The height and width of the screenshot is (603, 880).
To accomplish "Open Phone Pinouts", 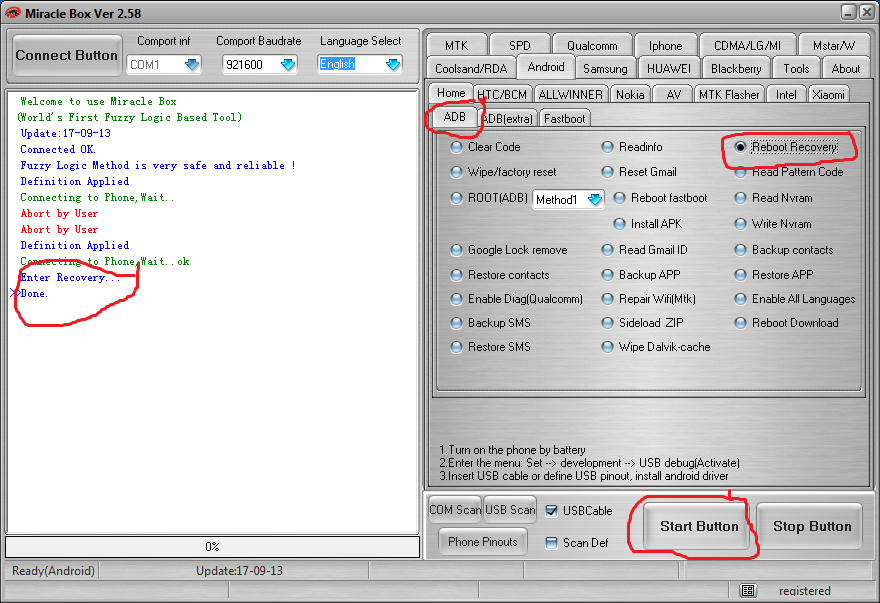I will click(x=482, y=542).
